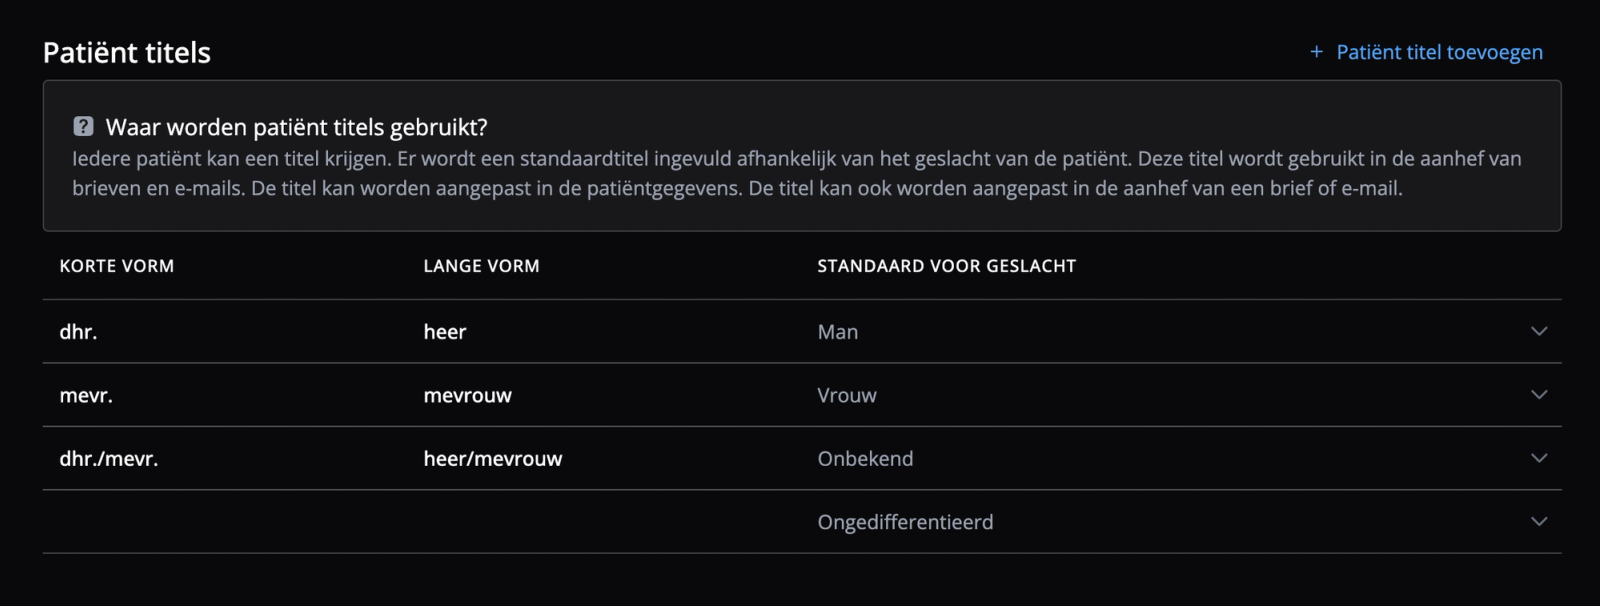
Task: Expand the Onbekend gender dropdown chevron
Action: (1538, 458)
